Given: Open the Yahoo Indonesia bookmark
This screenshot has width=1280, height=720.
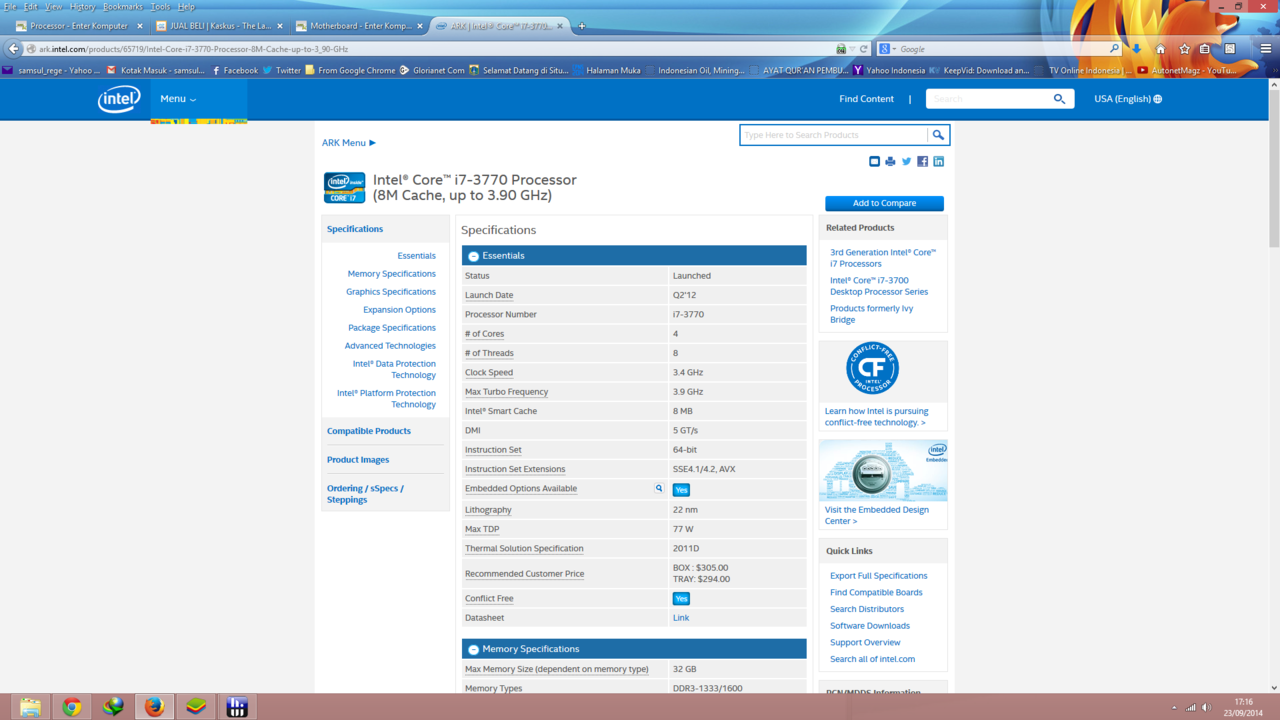Looking at the screenshot, I should click(889, 71).
